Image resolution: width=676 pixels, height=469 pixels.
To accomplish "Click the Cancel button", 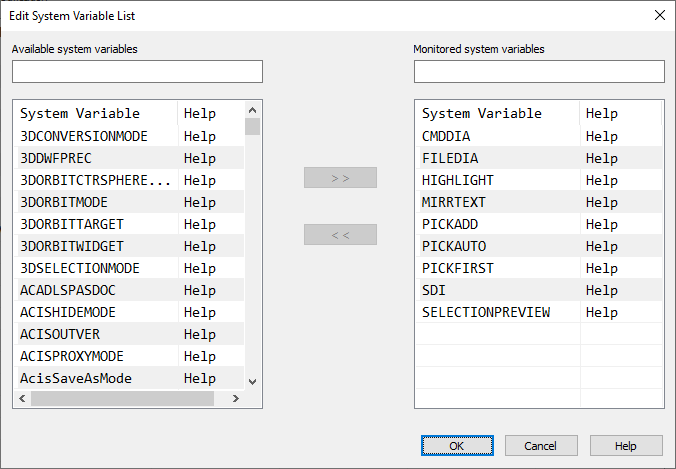I will point(541,445).
